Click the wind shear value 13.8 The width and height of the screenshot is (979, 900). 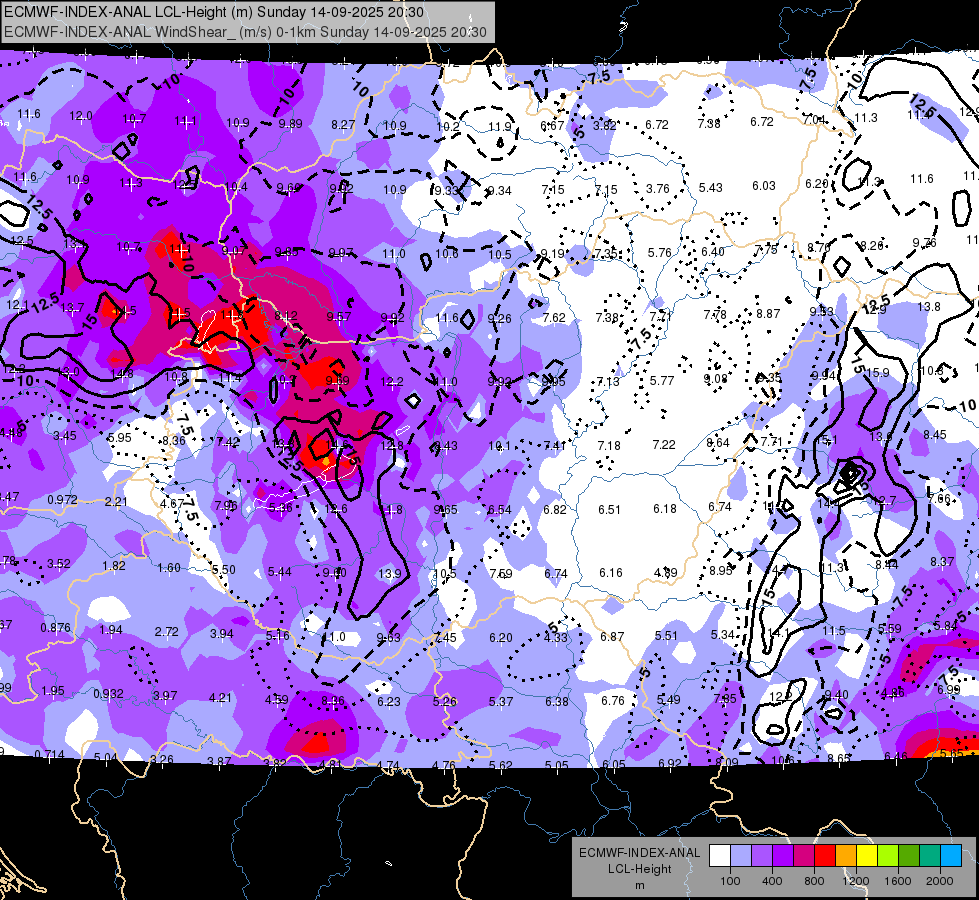929,307
